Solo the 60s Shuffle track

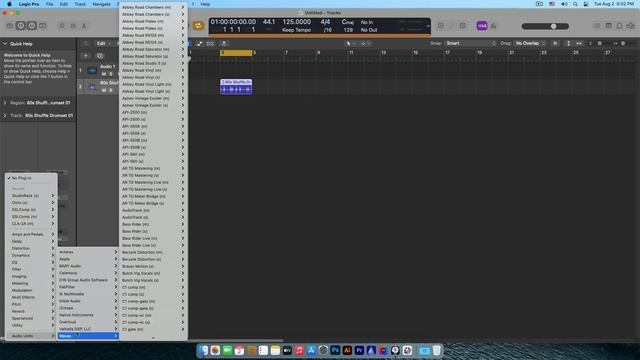point(111,90)
